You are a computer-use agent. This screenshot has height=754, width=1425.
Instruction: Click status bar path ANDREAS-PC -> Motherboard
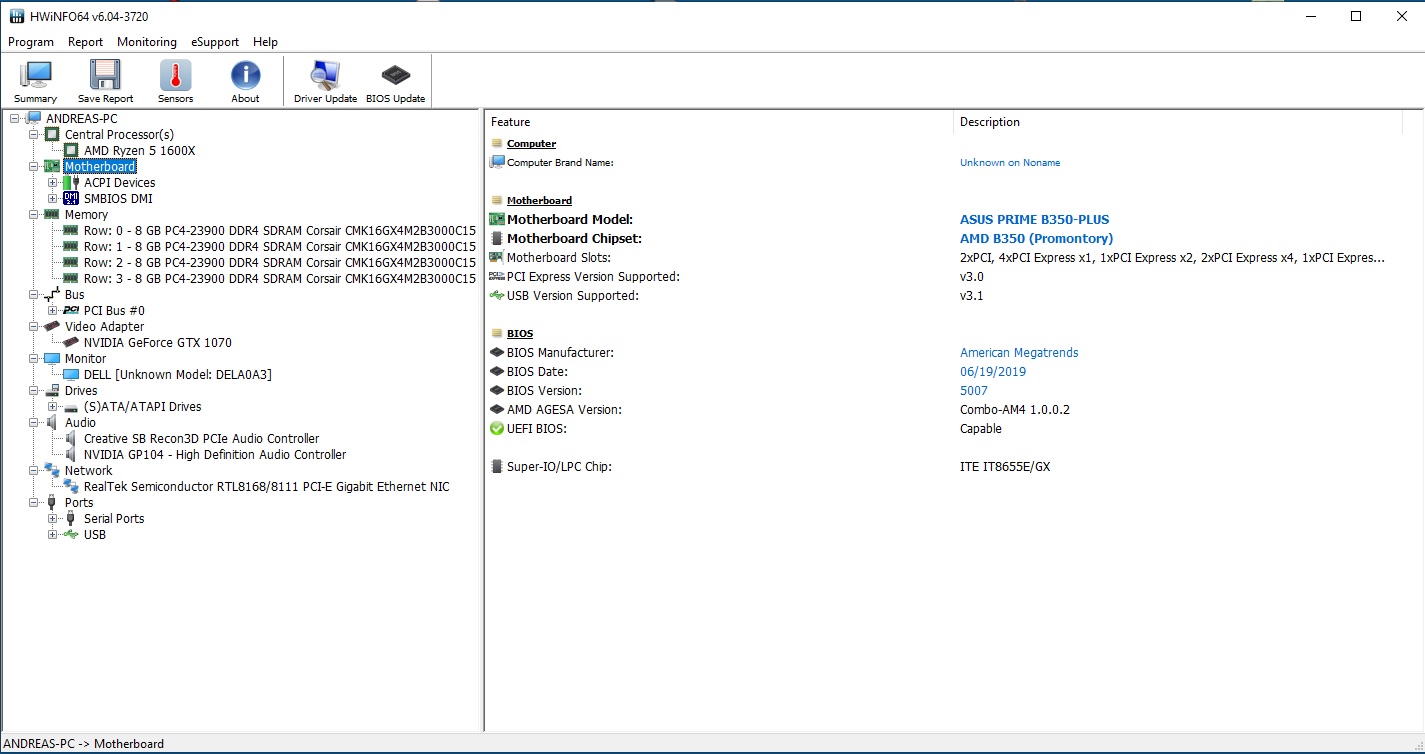tap(85, 743)
